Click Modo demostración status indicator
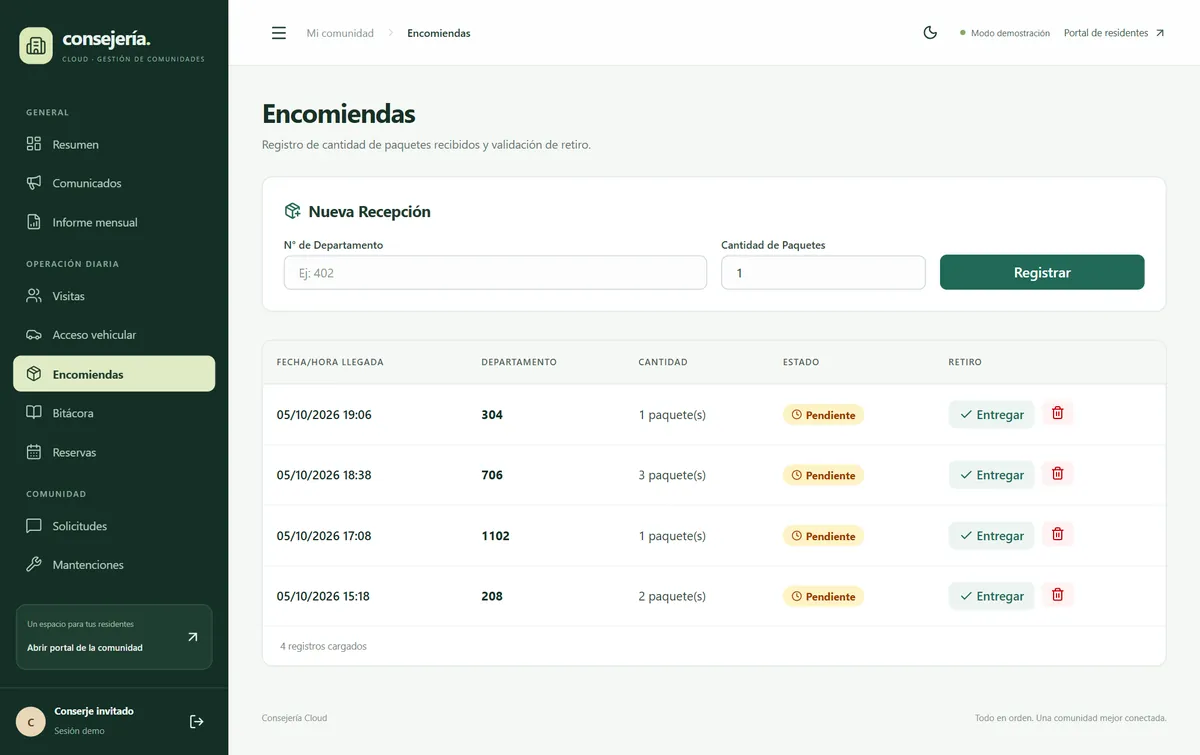The image size is (1200, 755). tap(1005, 33)
